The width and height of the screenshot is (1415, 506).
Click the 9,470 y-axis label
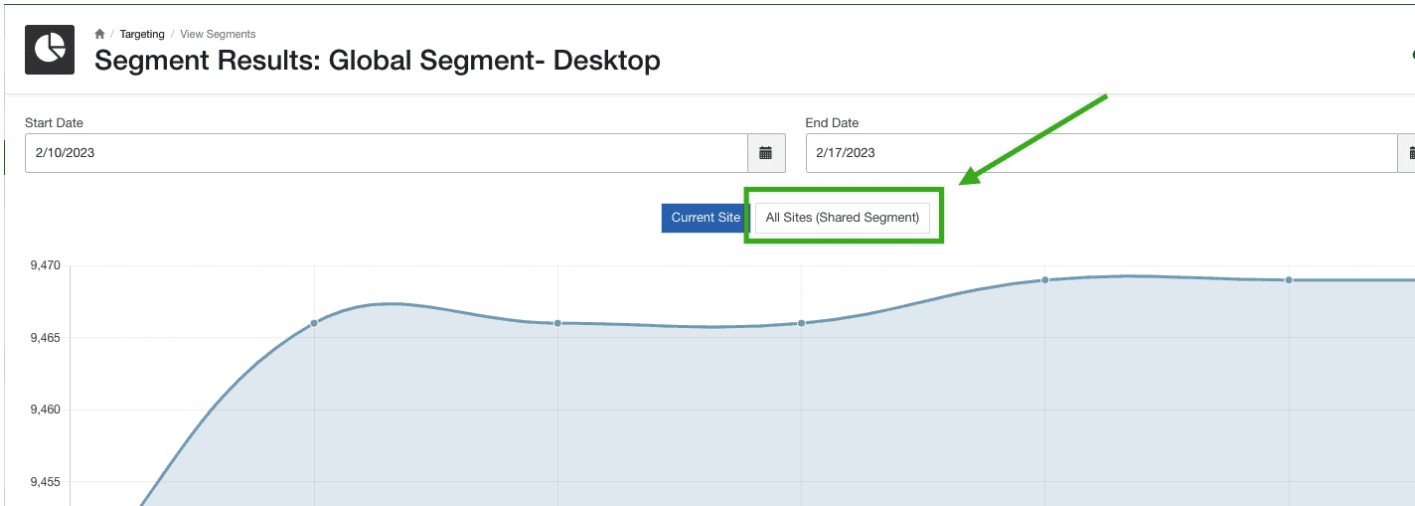pyautogui.click(x=46, y=266)
